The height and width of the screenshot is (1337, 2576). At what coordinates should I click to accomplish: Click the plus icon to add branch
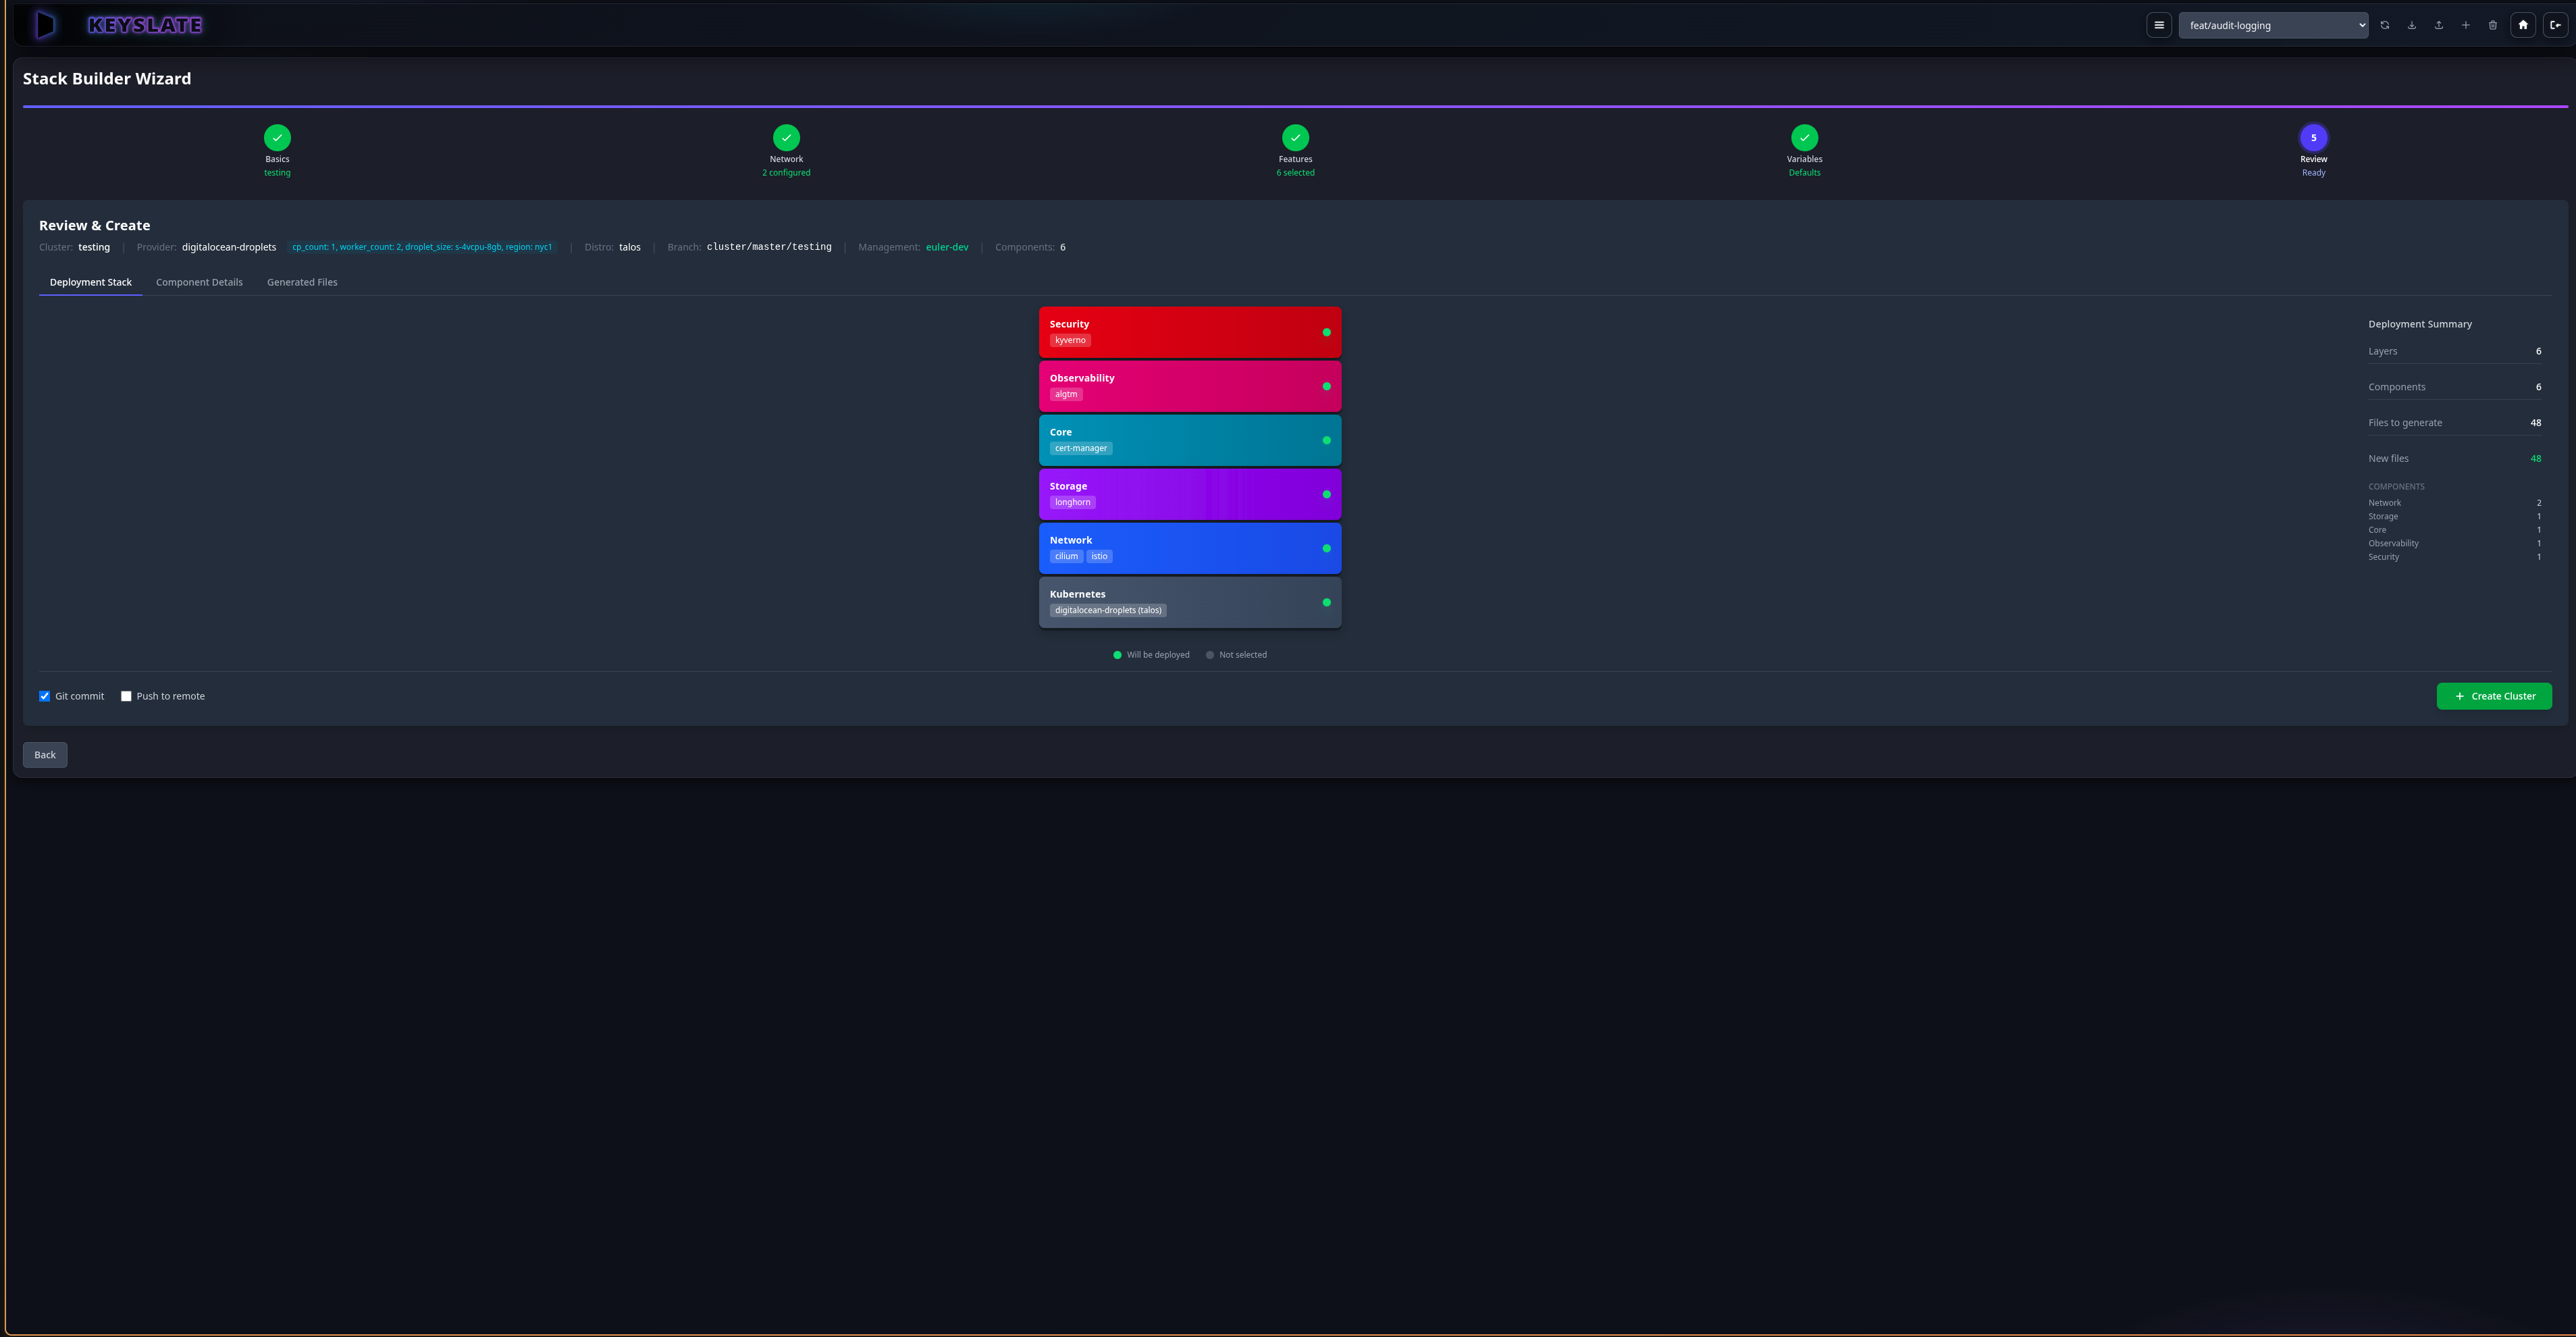2466,25
